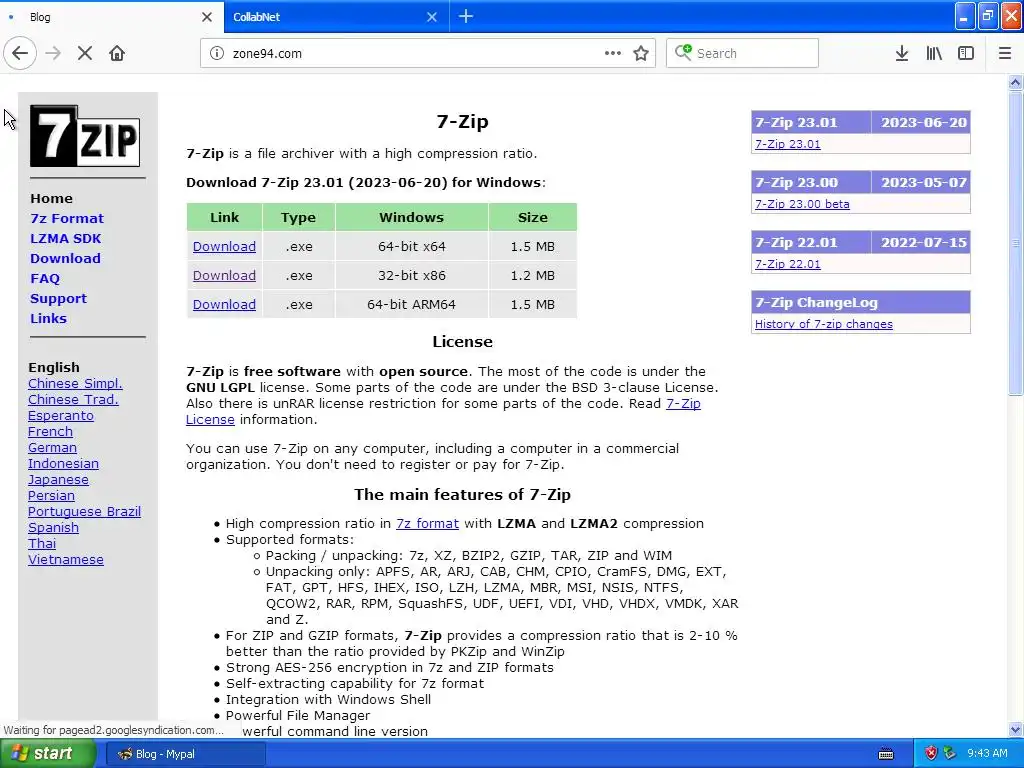Switch to the Blog tab
The width and height of the screenshot is (1024, 768).
[x=112, y=17]
